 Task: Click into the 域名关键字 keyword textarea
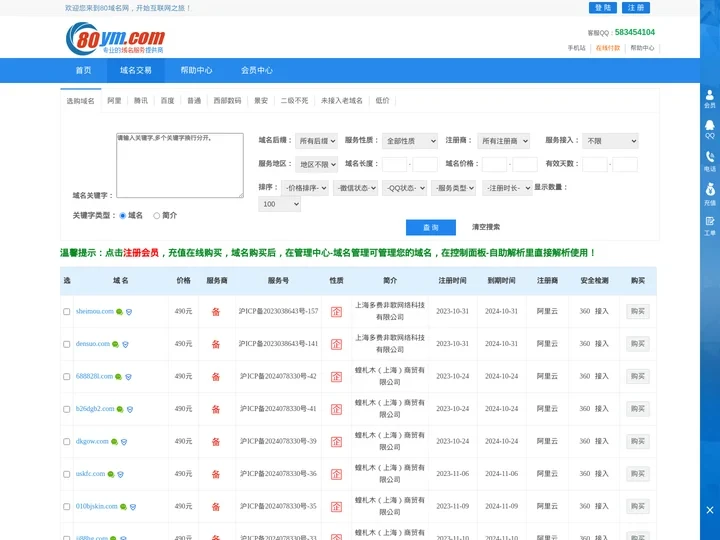(180, 165)
